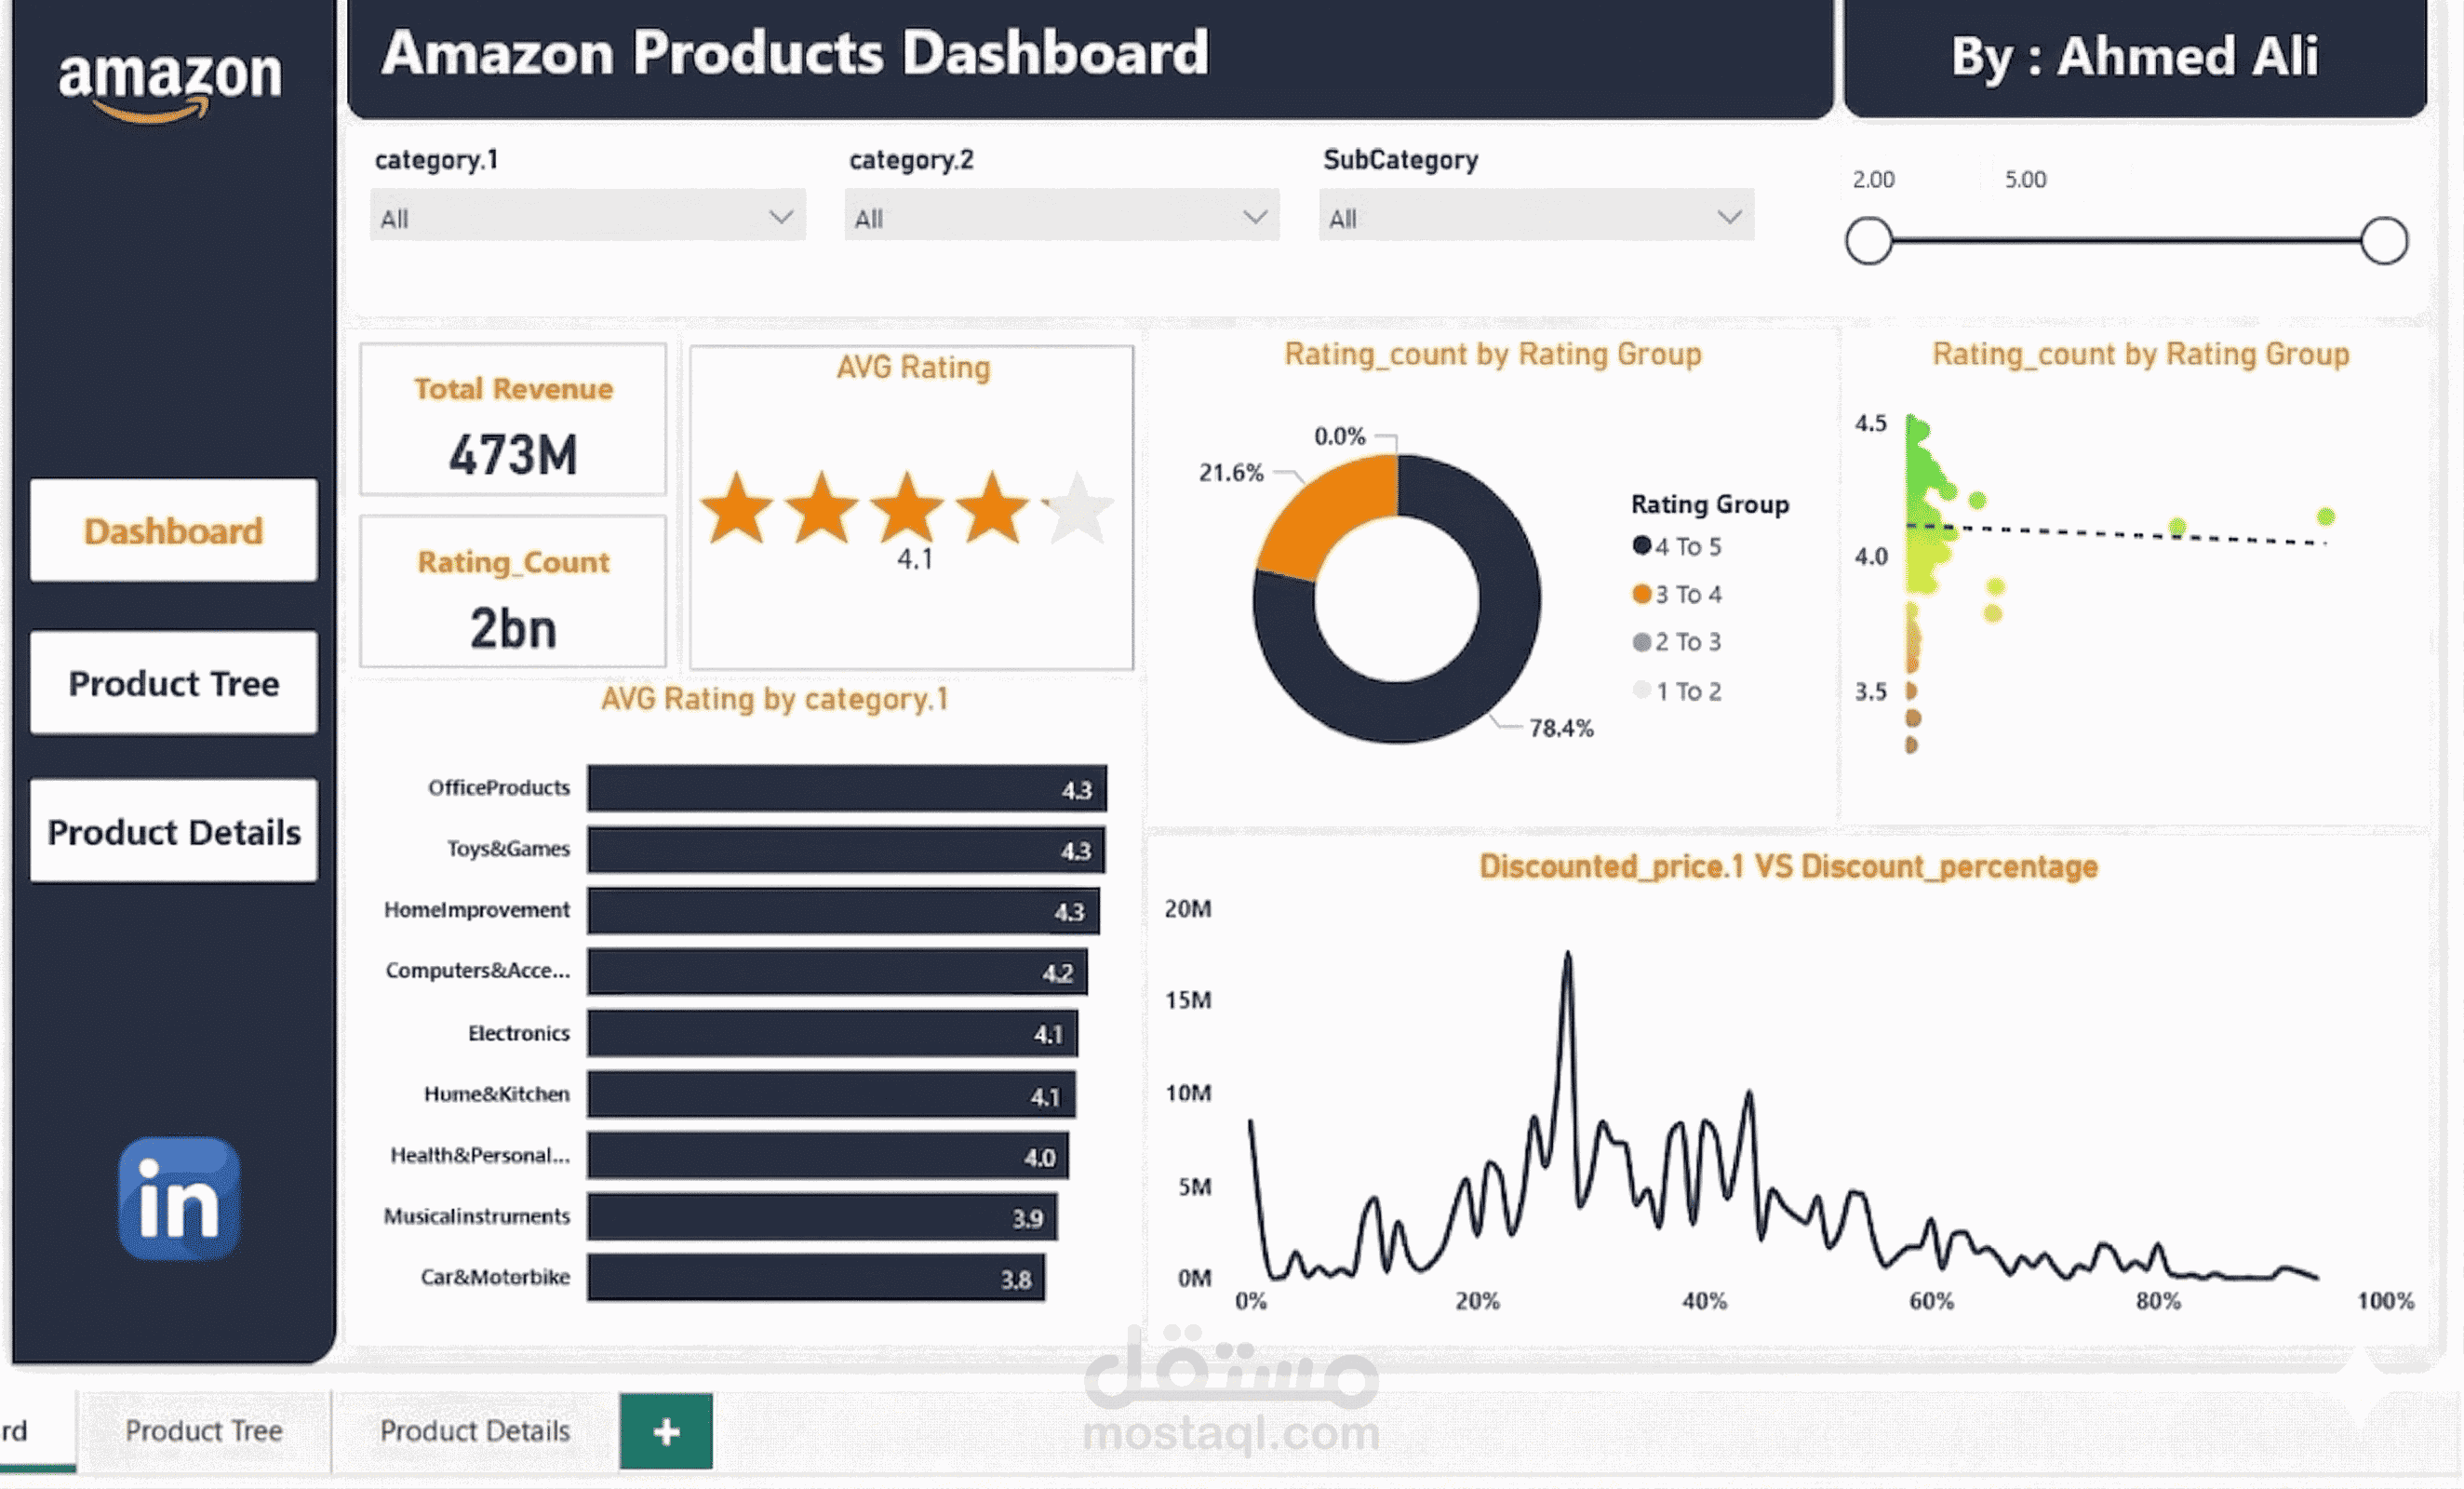
Task: Click the grey fifth rating star
Action: pos(1078,509)
